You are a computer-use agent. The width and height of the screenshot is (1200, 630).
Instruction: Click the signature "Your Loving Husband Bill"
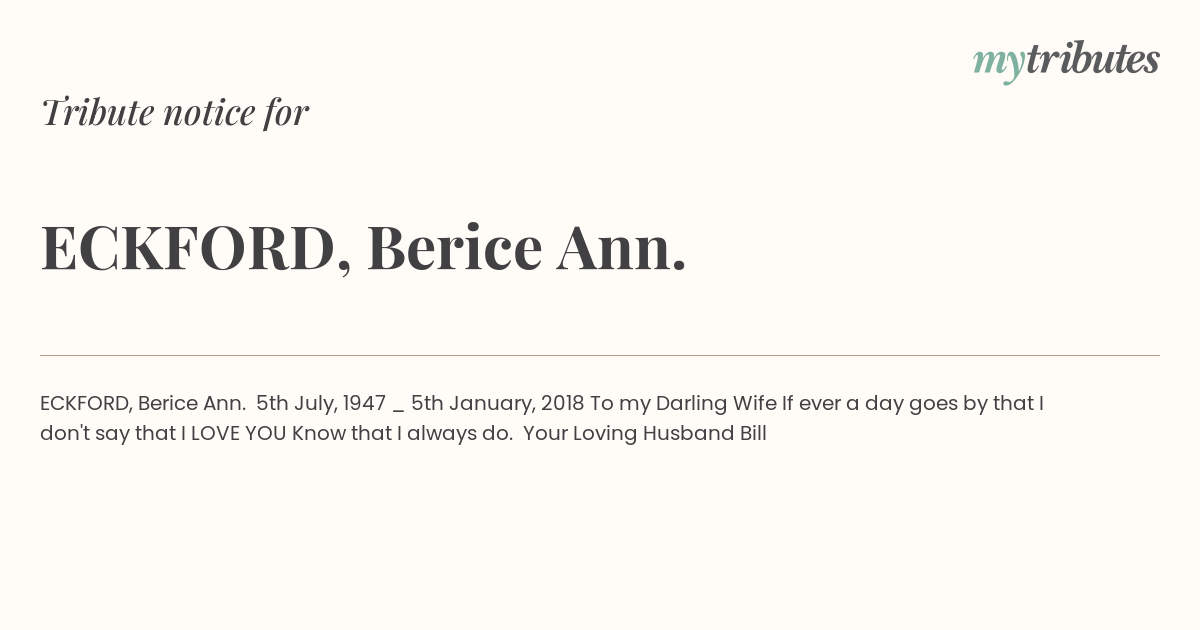coord(645,434)
